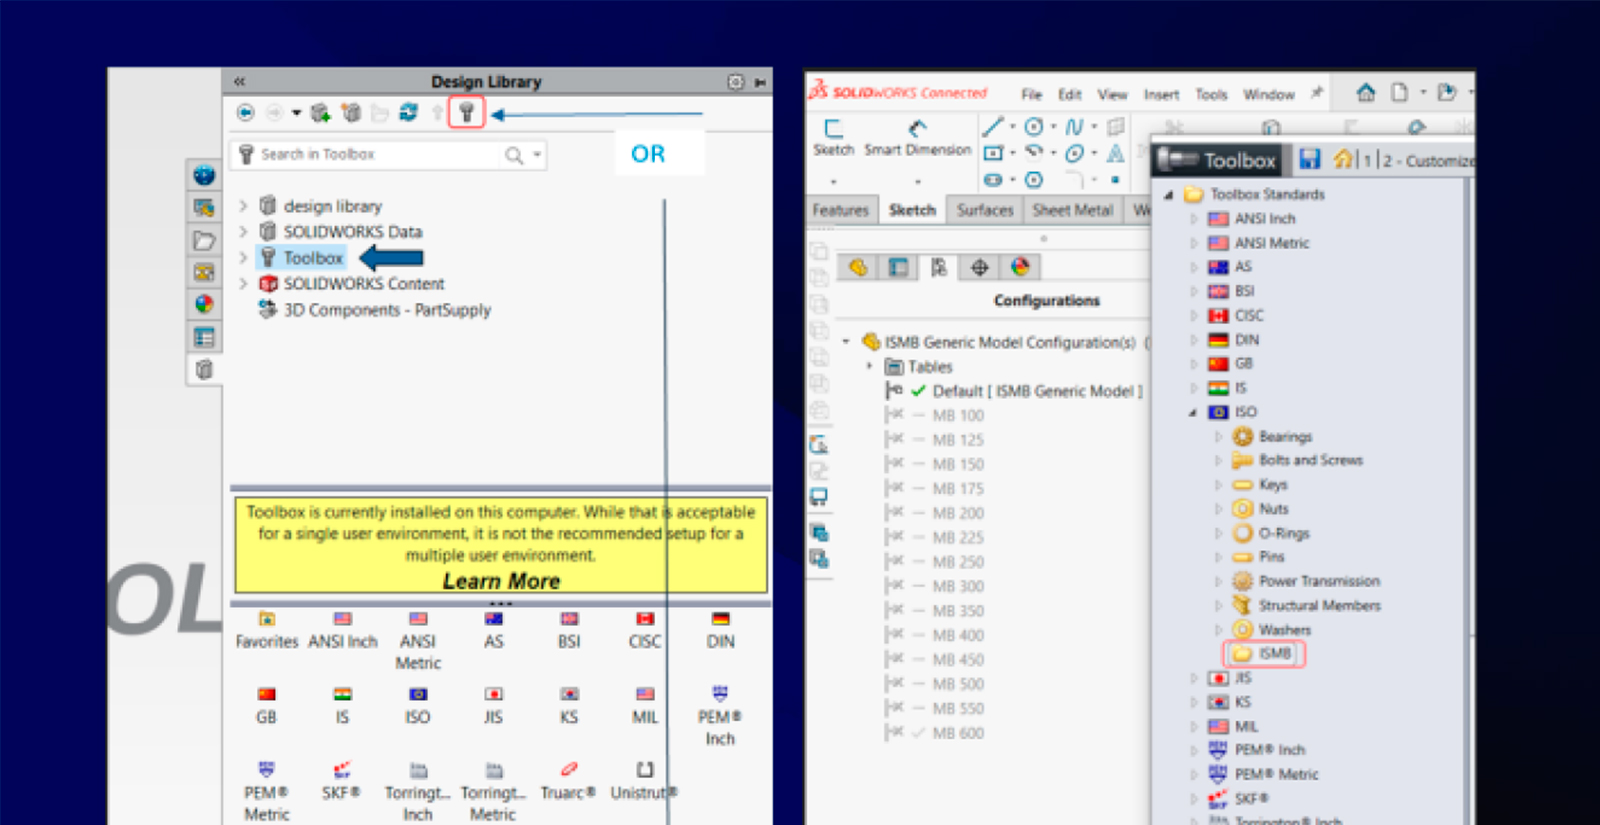The image size is (1600, 825).
Task: Open SOLIDWORKS Resources globe tab in task pane
Action: pos(204,175)
